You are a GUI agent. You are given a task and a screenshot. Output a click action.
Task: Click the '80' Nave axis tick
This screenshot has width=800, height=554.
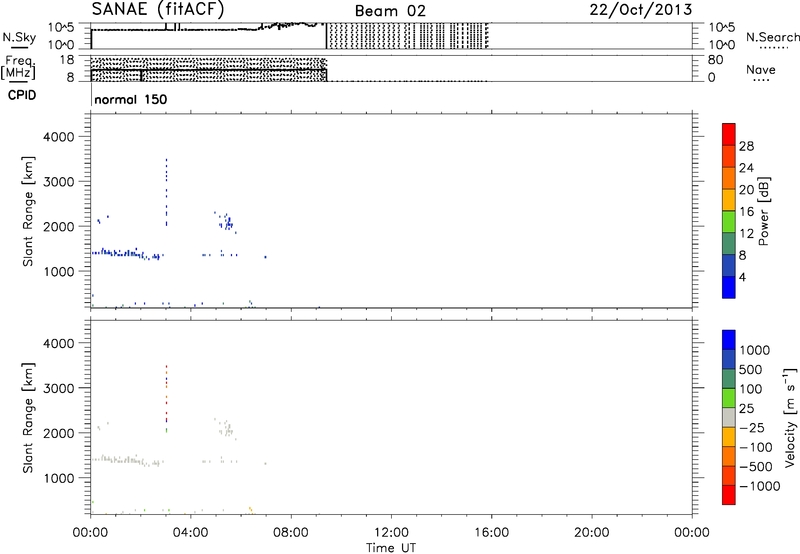tap(715, 60)
